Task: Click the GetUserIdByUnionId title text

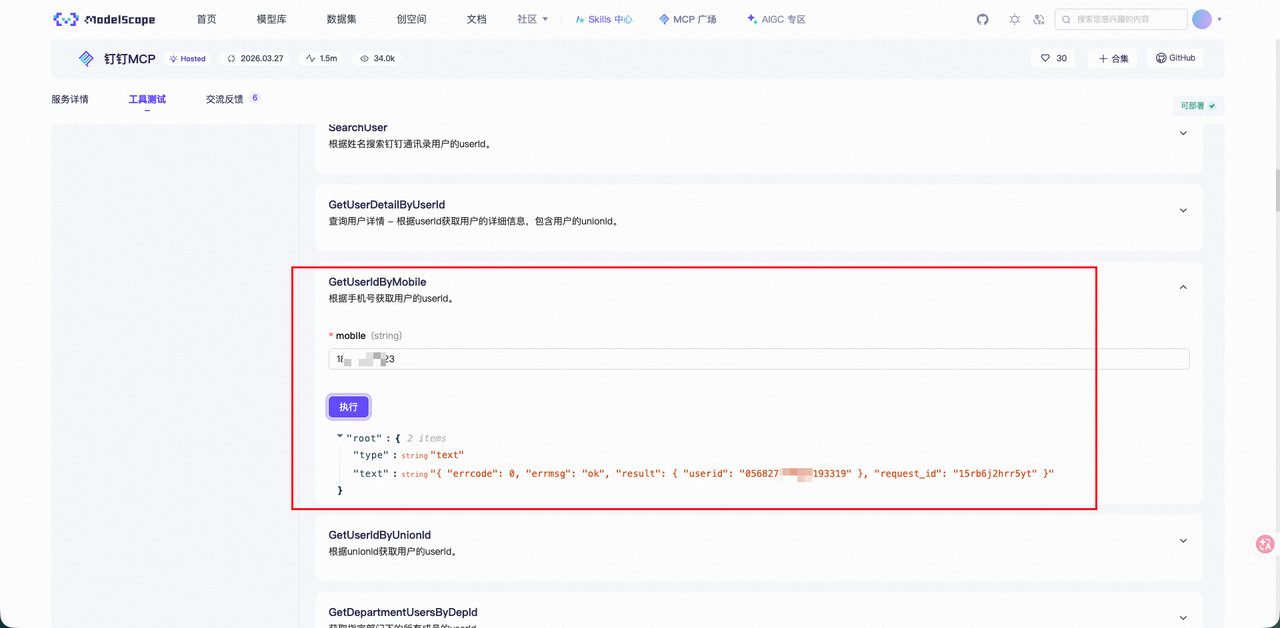Action: pyautogui.click(x=380, y=535)
